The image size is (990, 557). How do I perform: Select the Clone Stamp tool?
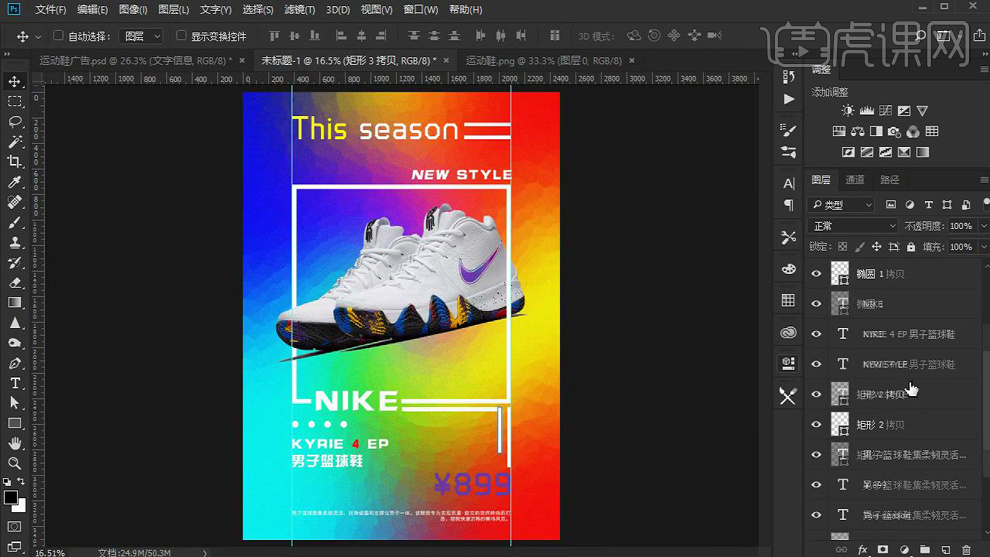coord(15,243)
